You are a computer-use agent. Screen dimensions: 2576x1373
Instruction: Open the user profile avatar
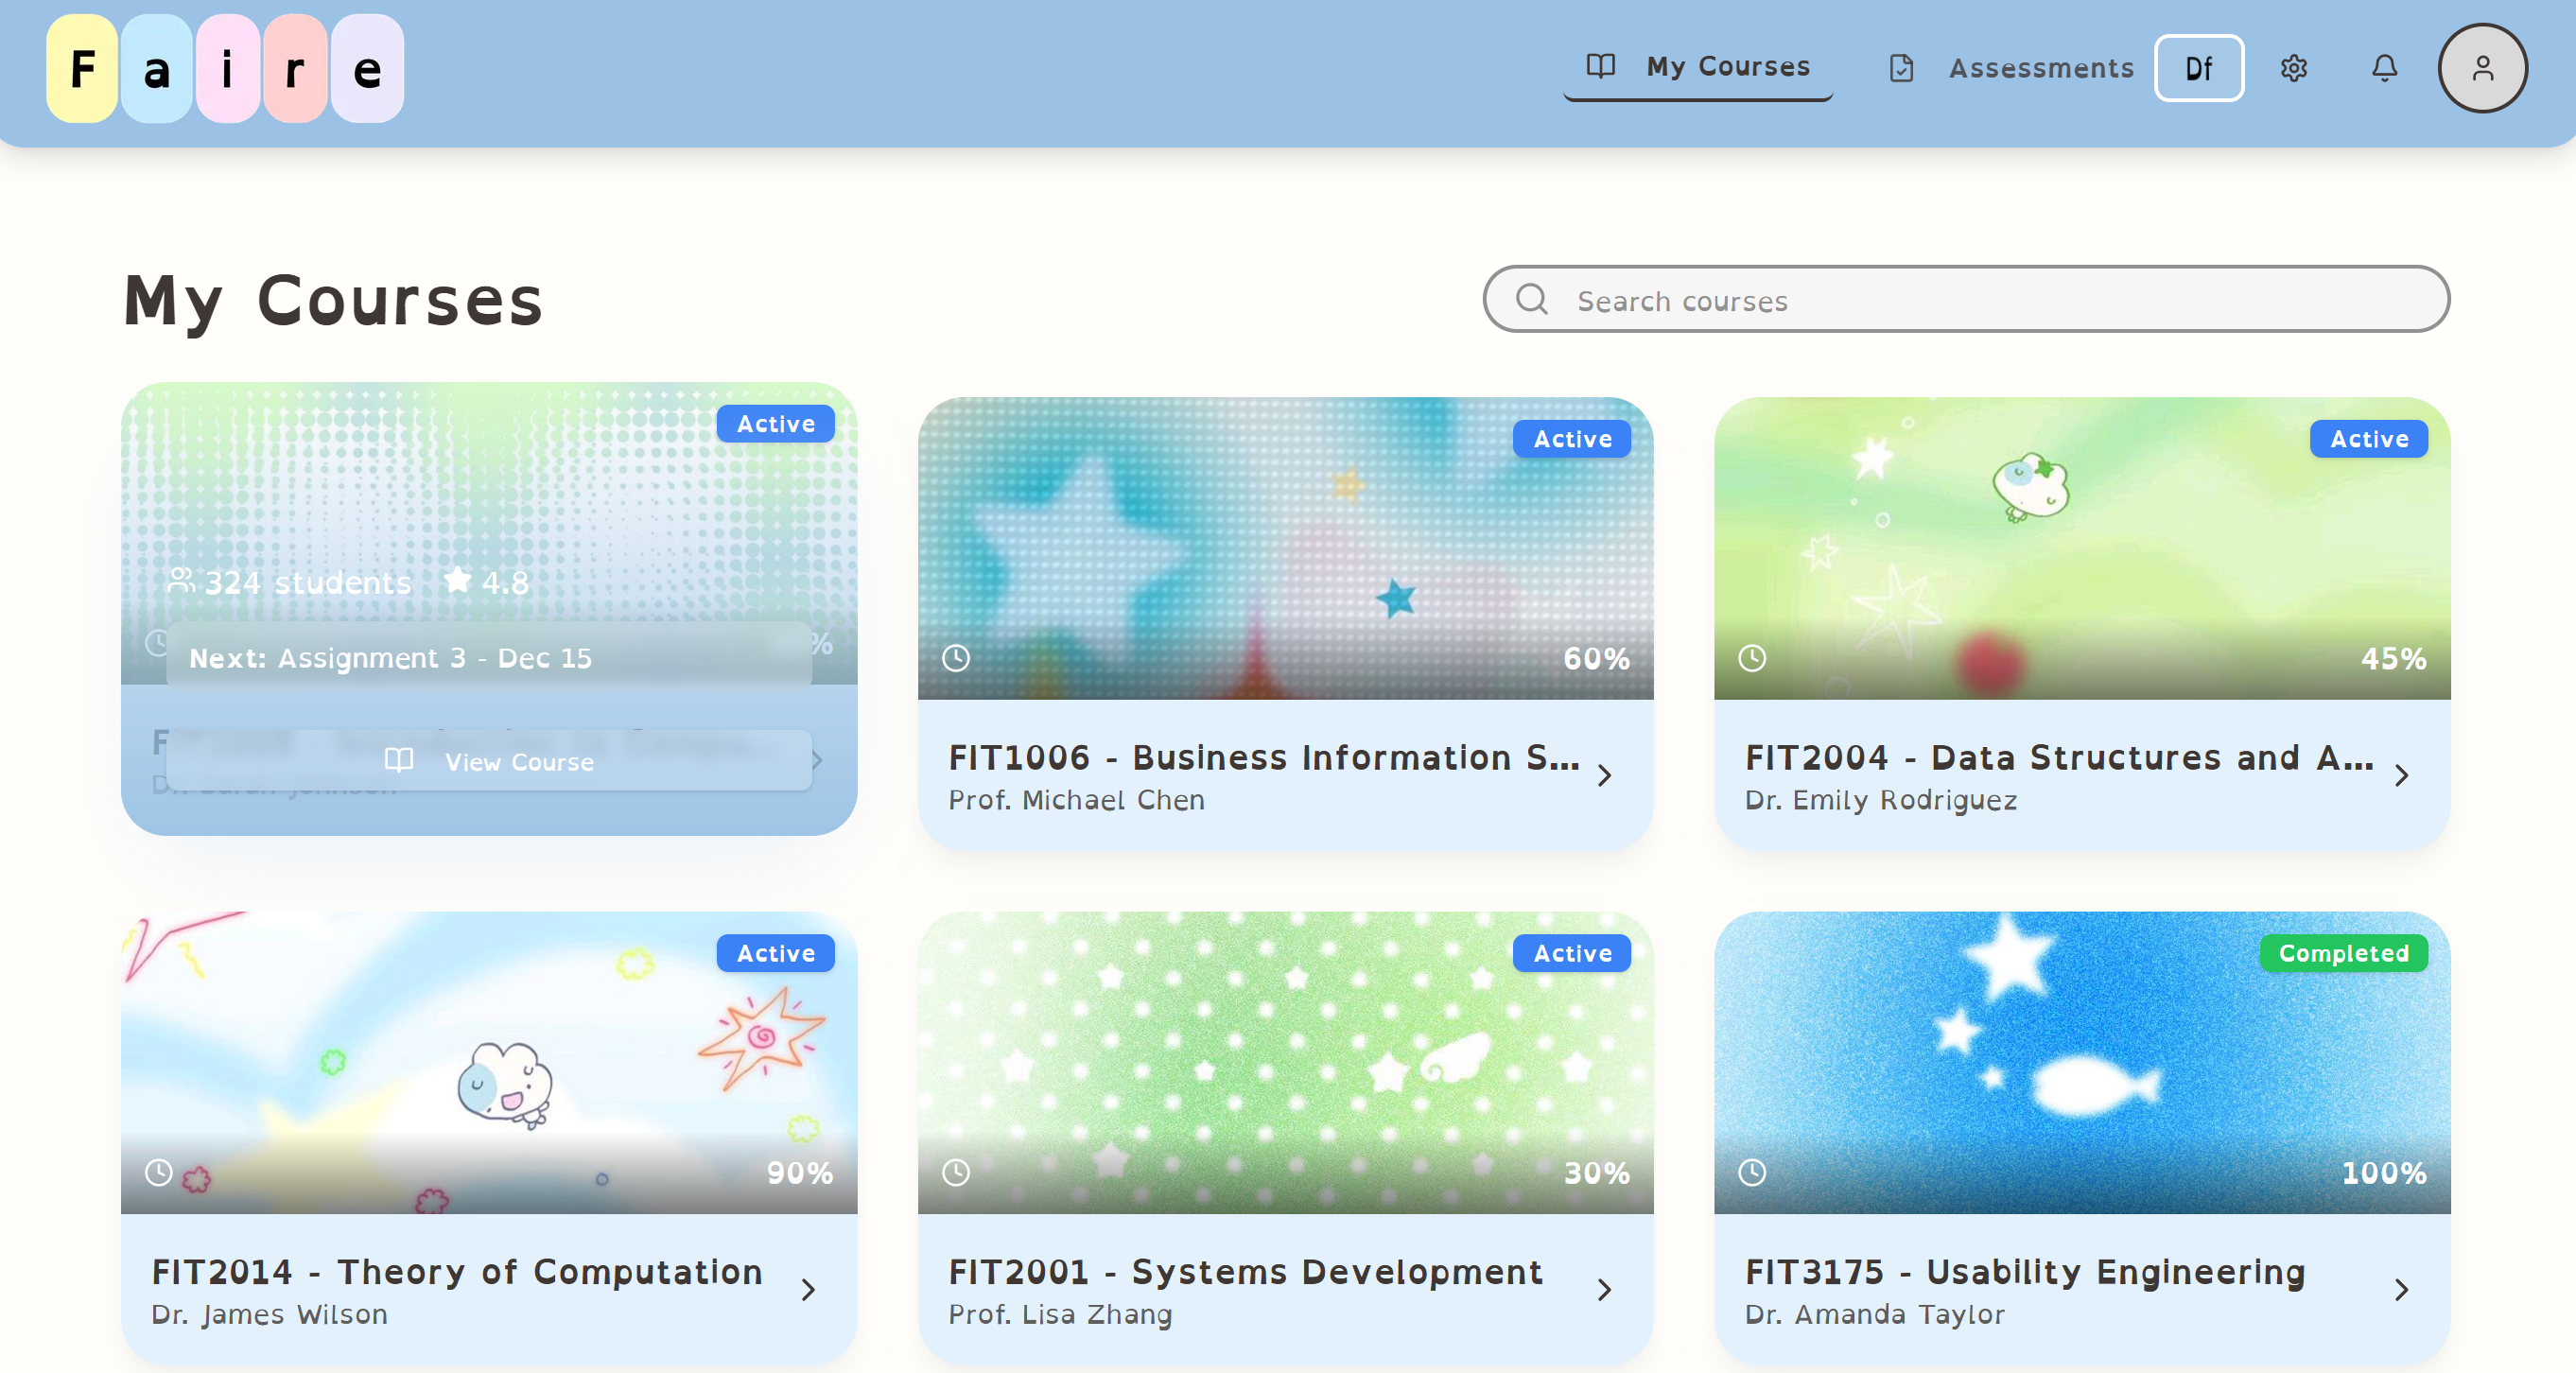(x=2481, y=68)
